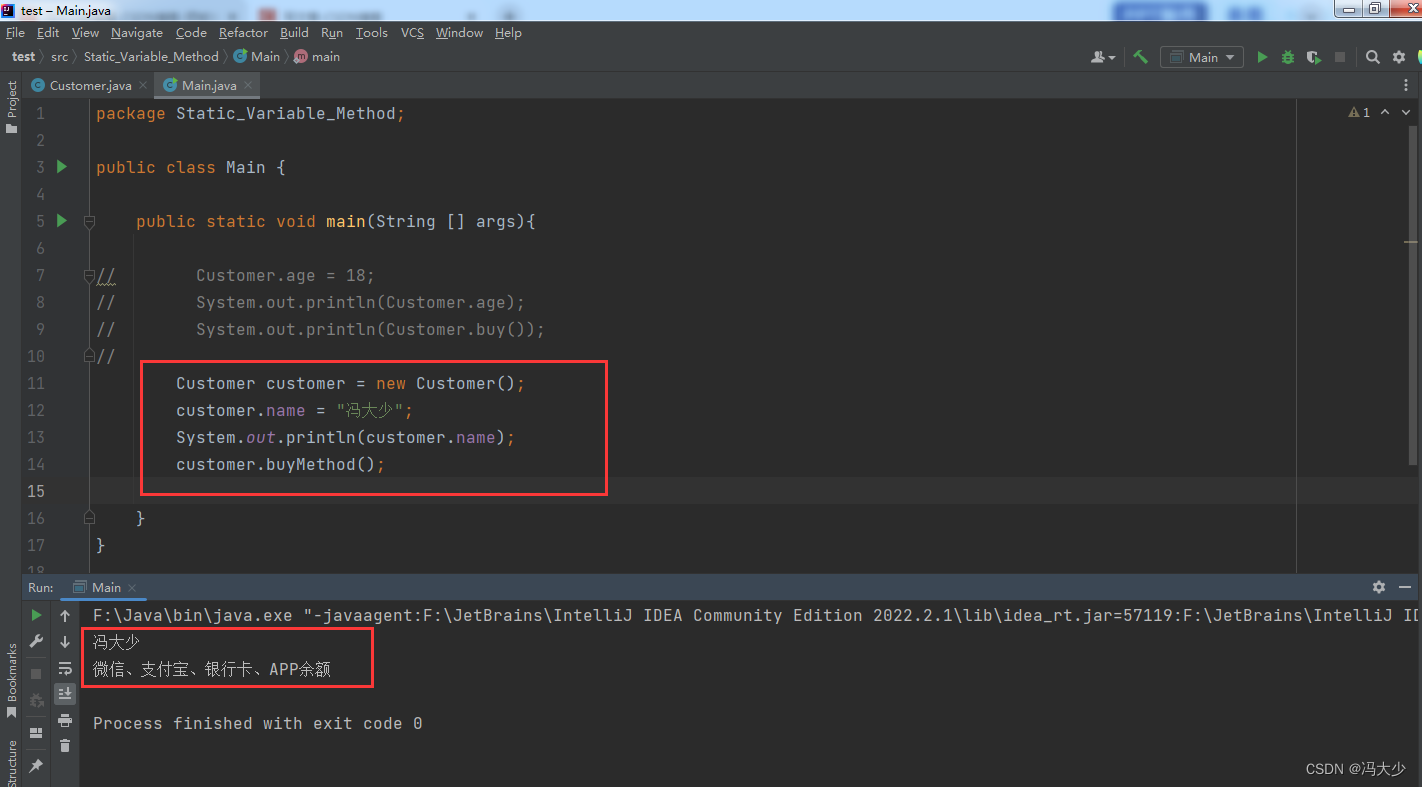Open the Code With Me user menu
This screenshot has height=787, width=1422.
tap(1103, 57)
